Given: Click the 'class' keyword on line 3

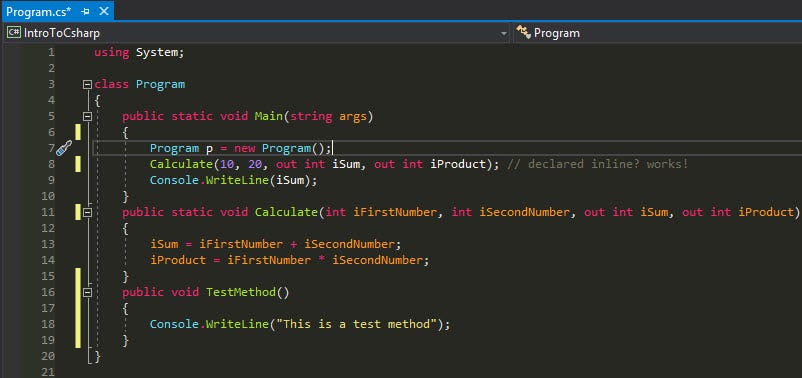Looking at the screenshot, I should (112, 84).
